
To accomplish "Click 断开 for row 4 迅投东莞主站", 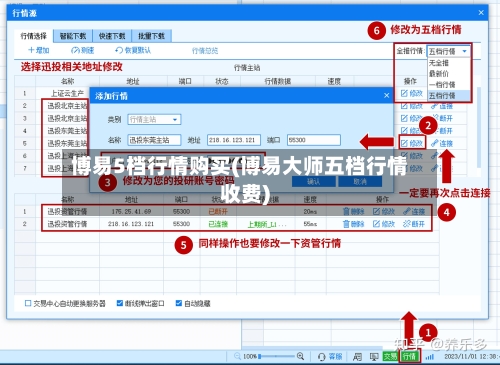I will (442, 131).
